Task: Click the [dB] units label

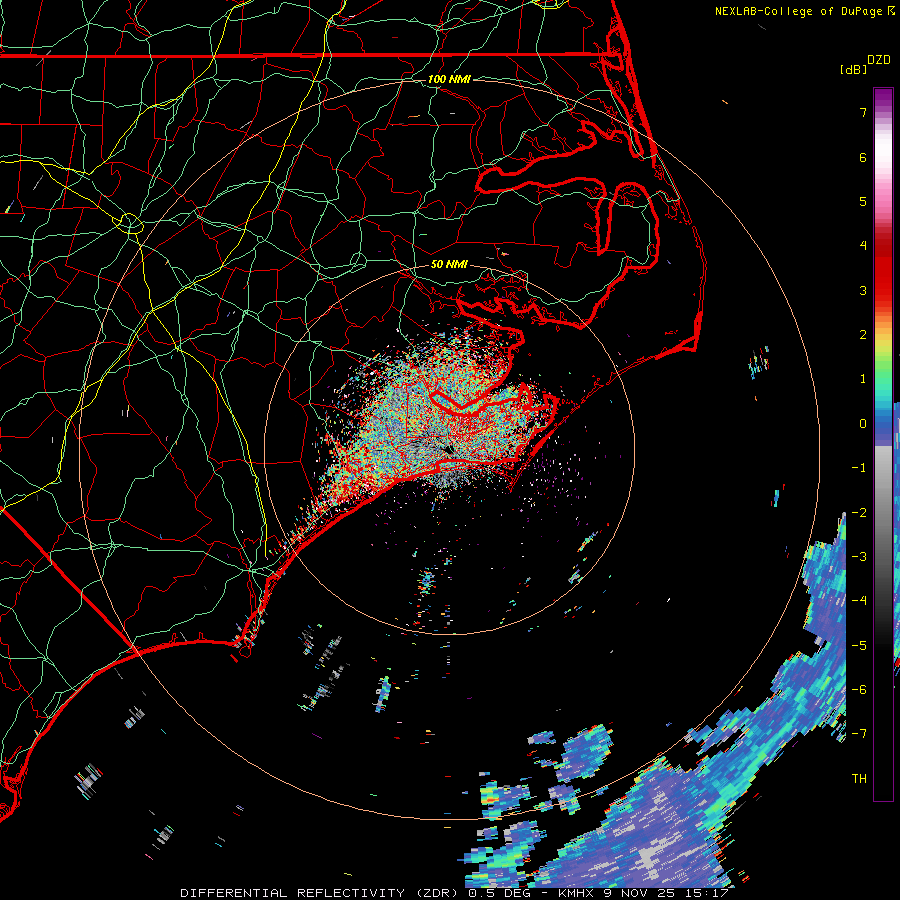Action: (x=854, y=69)
